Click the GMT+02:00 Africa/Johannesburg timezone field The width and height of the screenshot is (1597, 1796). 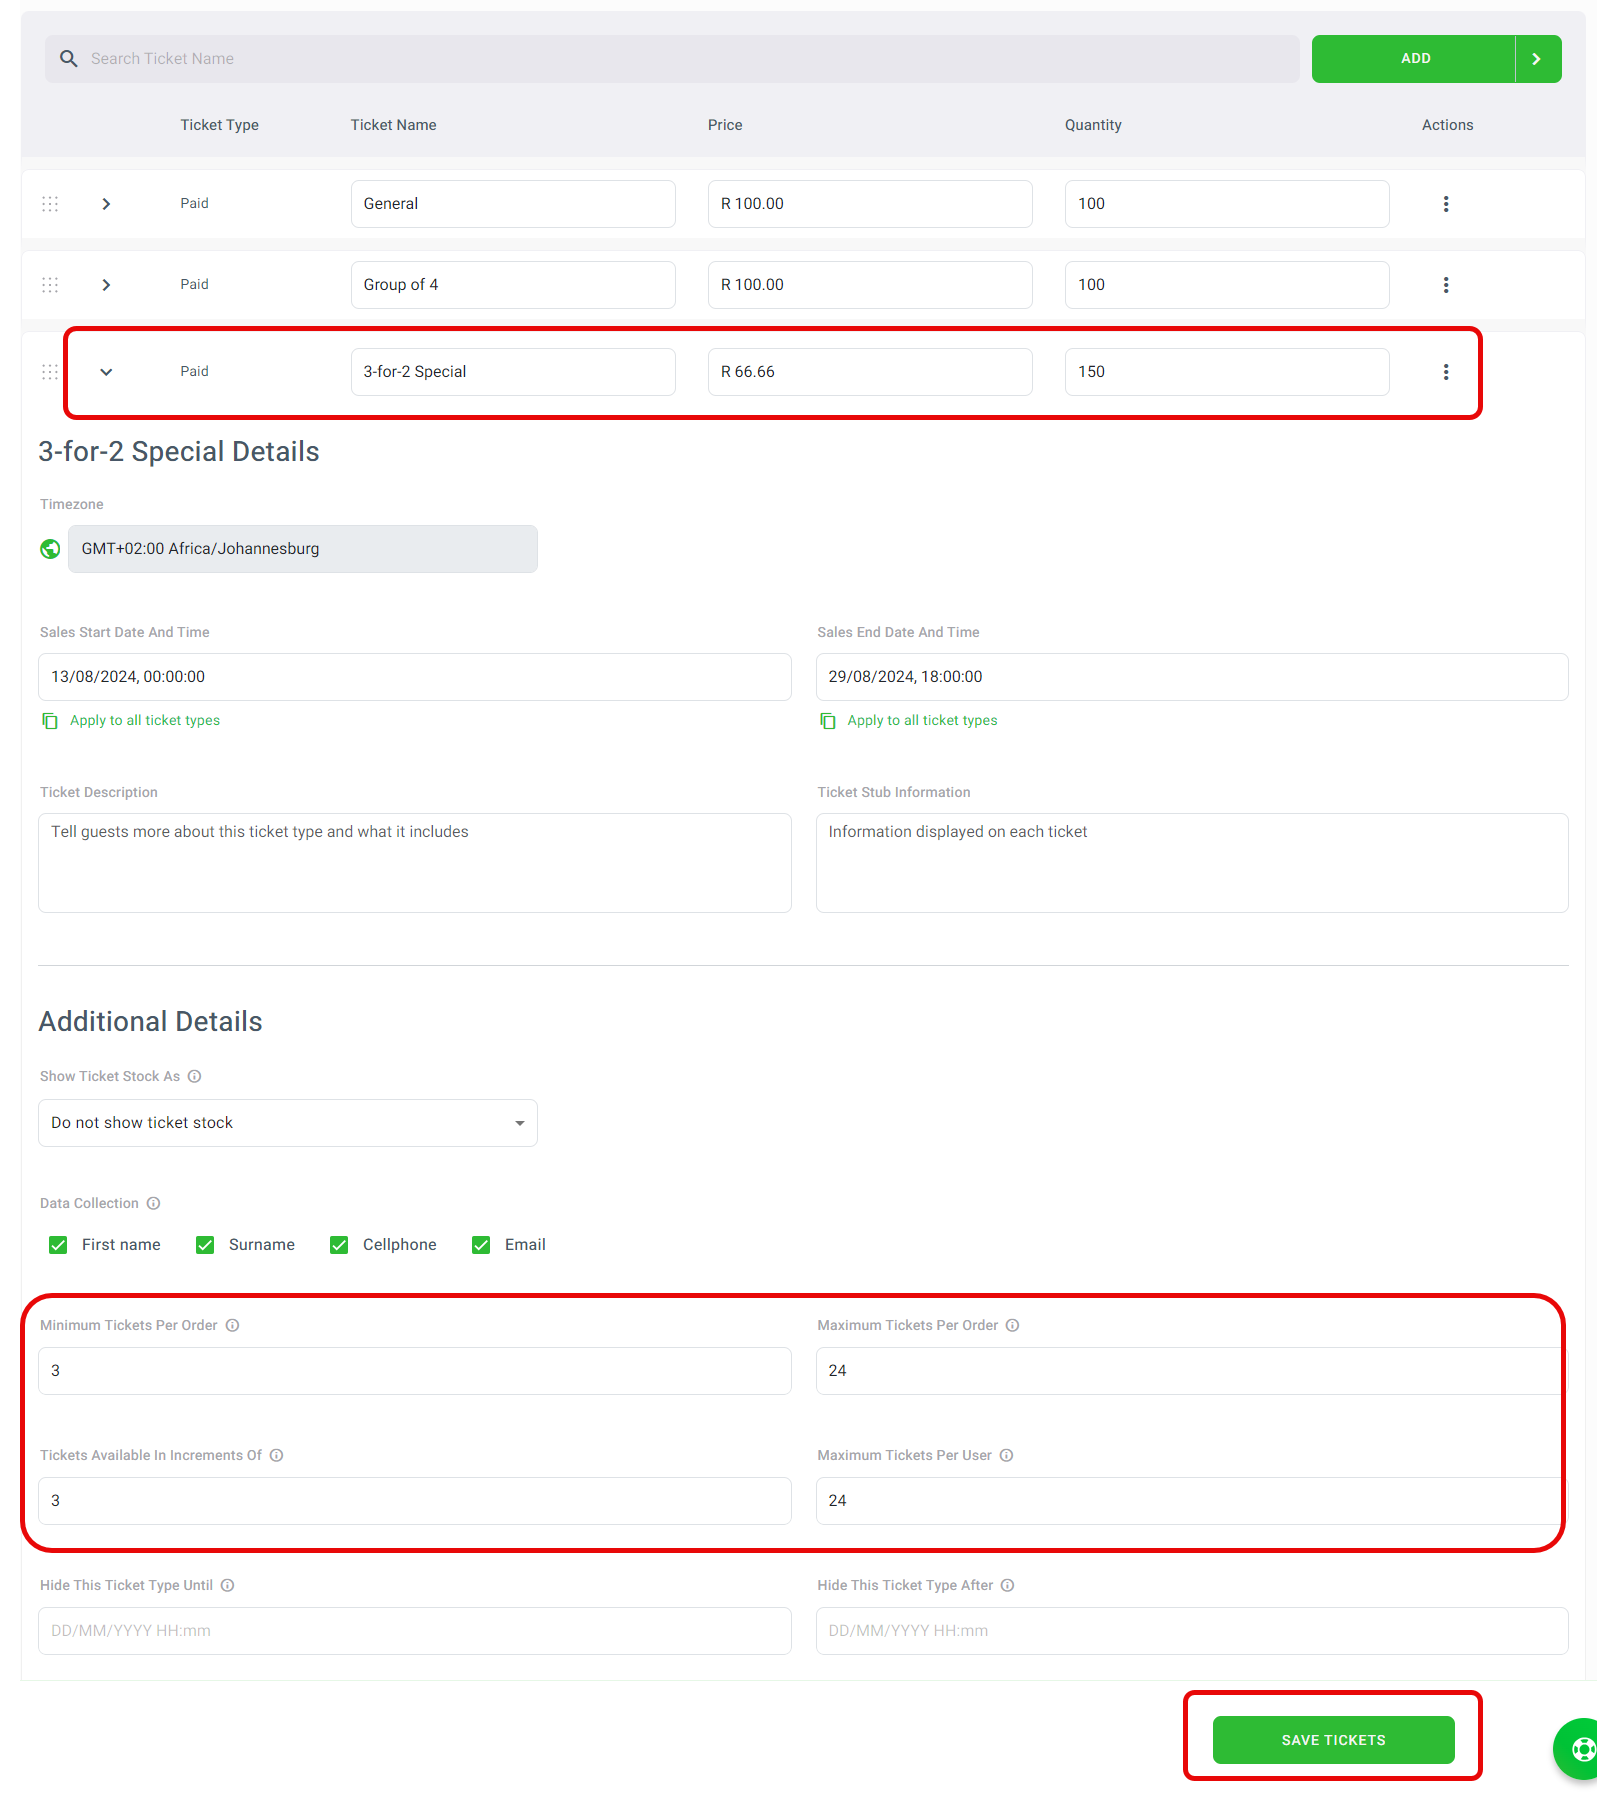303,549
